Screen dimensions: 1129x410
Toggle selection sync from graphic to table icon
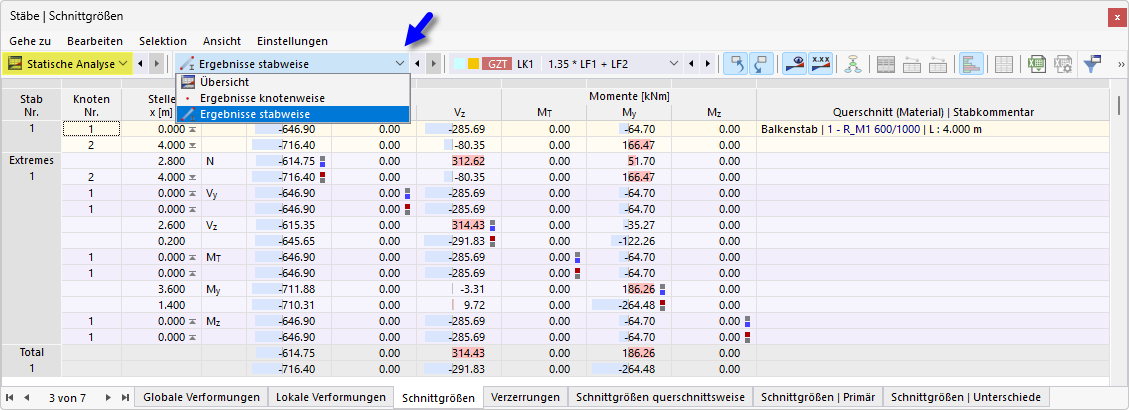pos(760,63)
